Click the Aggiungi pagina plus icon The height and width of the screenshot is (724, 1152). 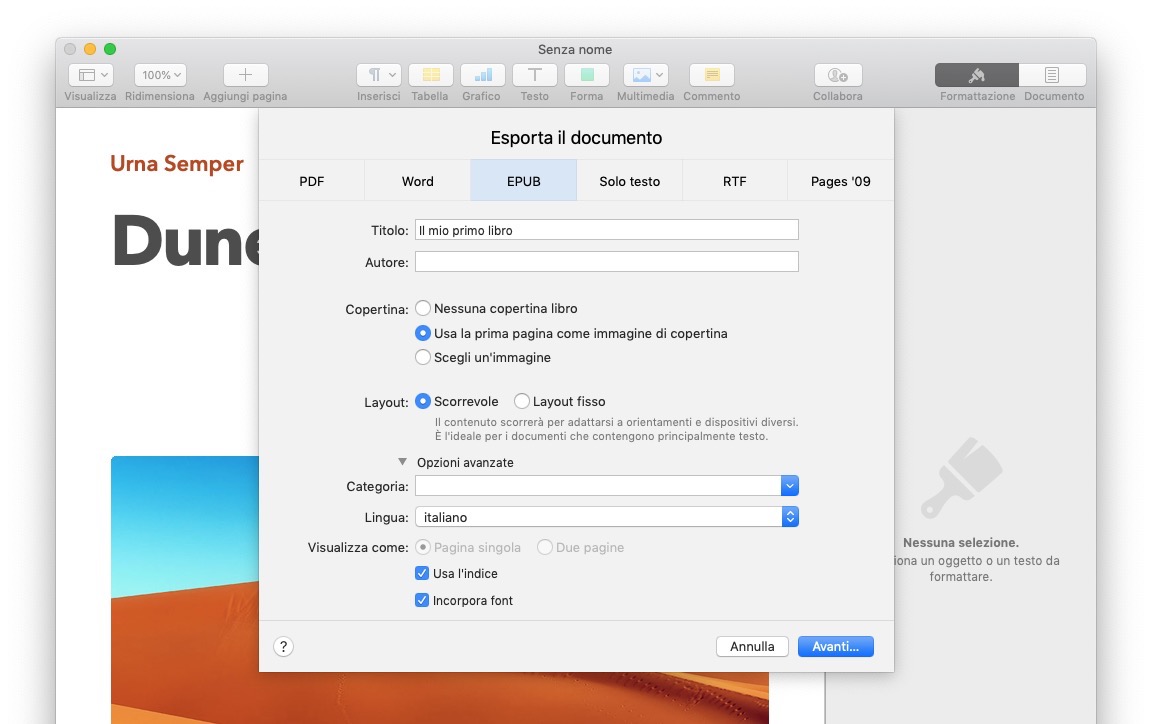[245, 75]
